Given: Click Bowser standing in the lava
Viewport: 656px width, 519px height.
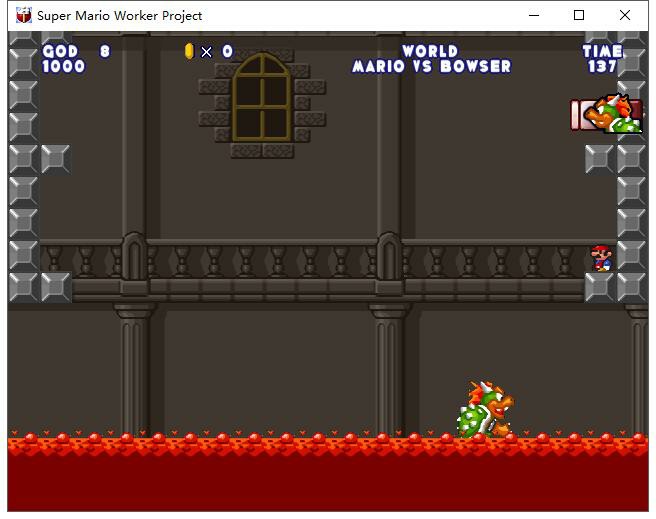Looking at the screenshot, I should [x=486, y=409].
